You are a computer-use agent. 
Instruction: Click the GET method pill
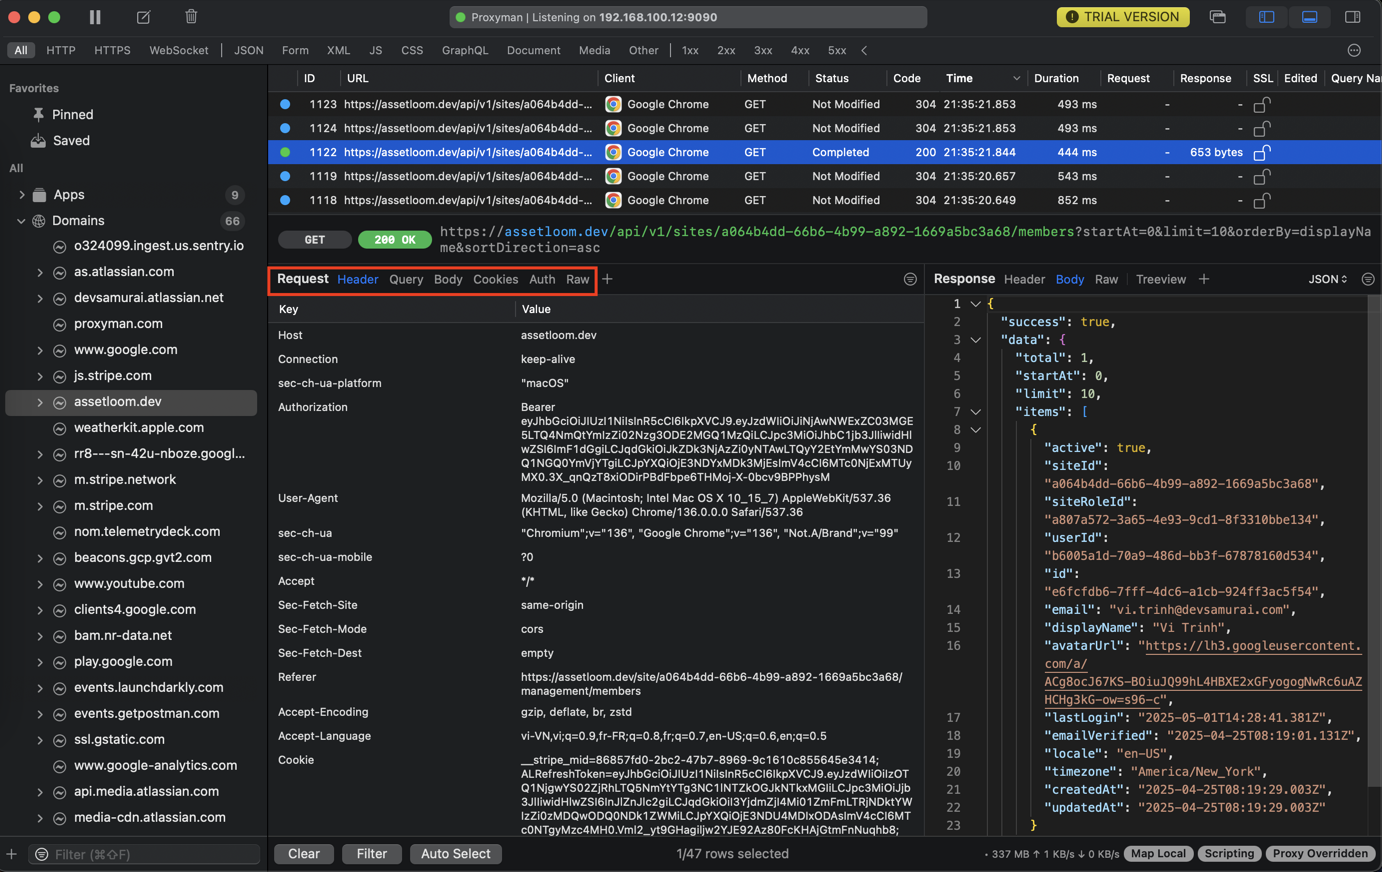pos(314,240)
